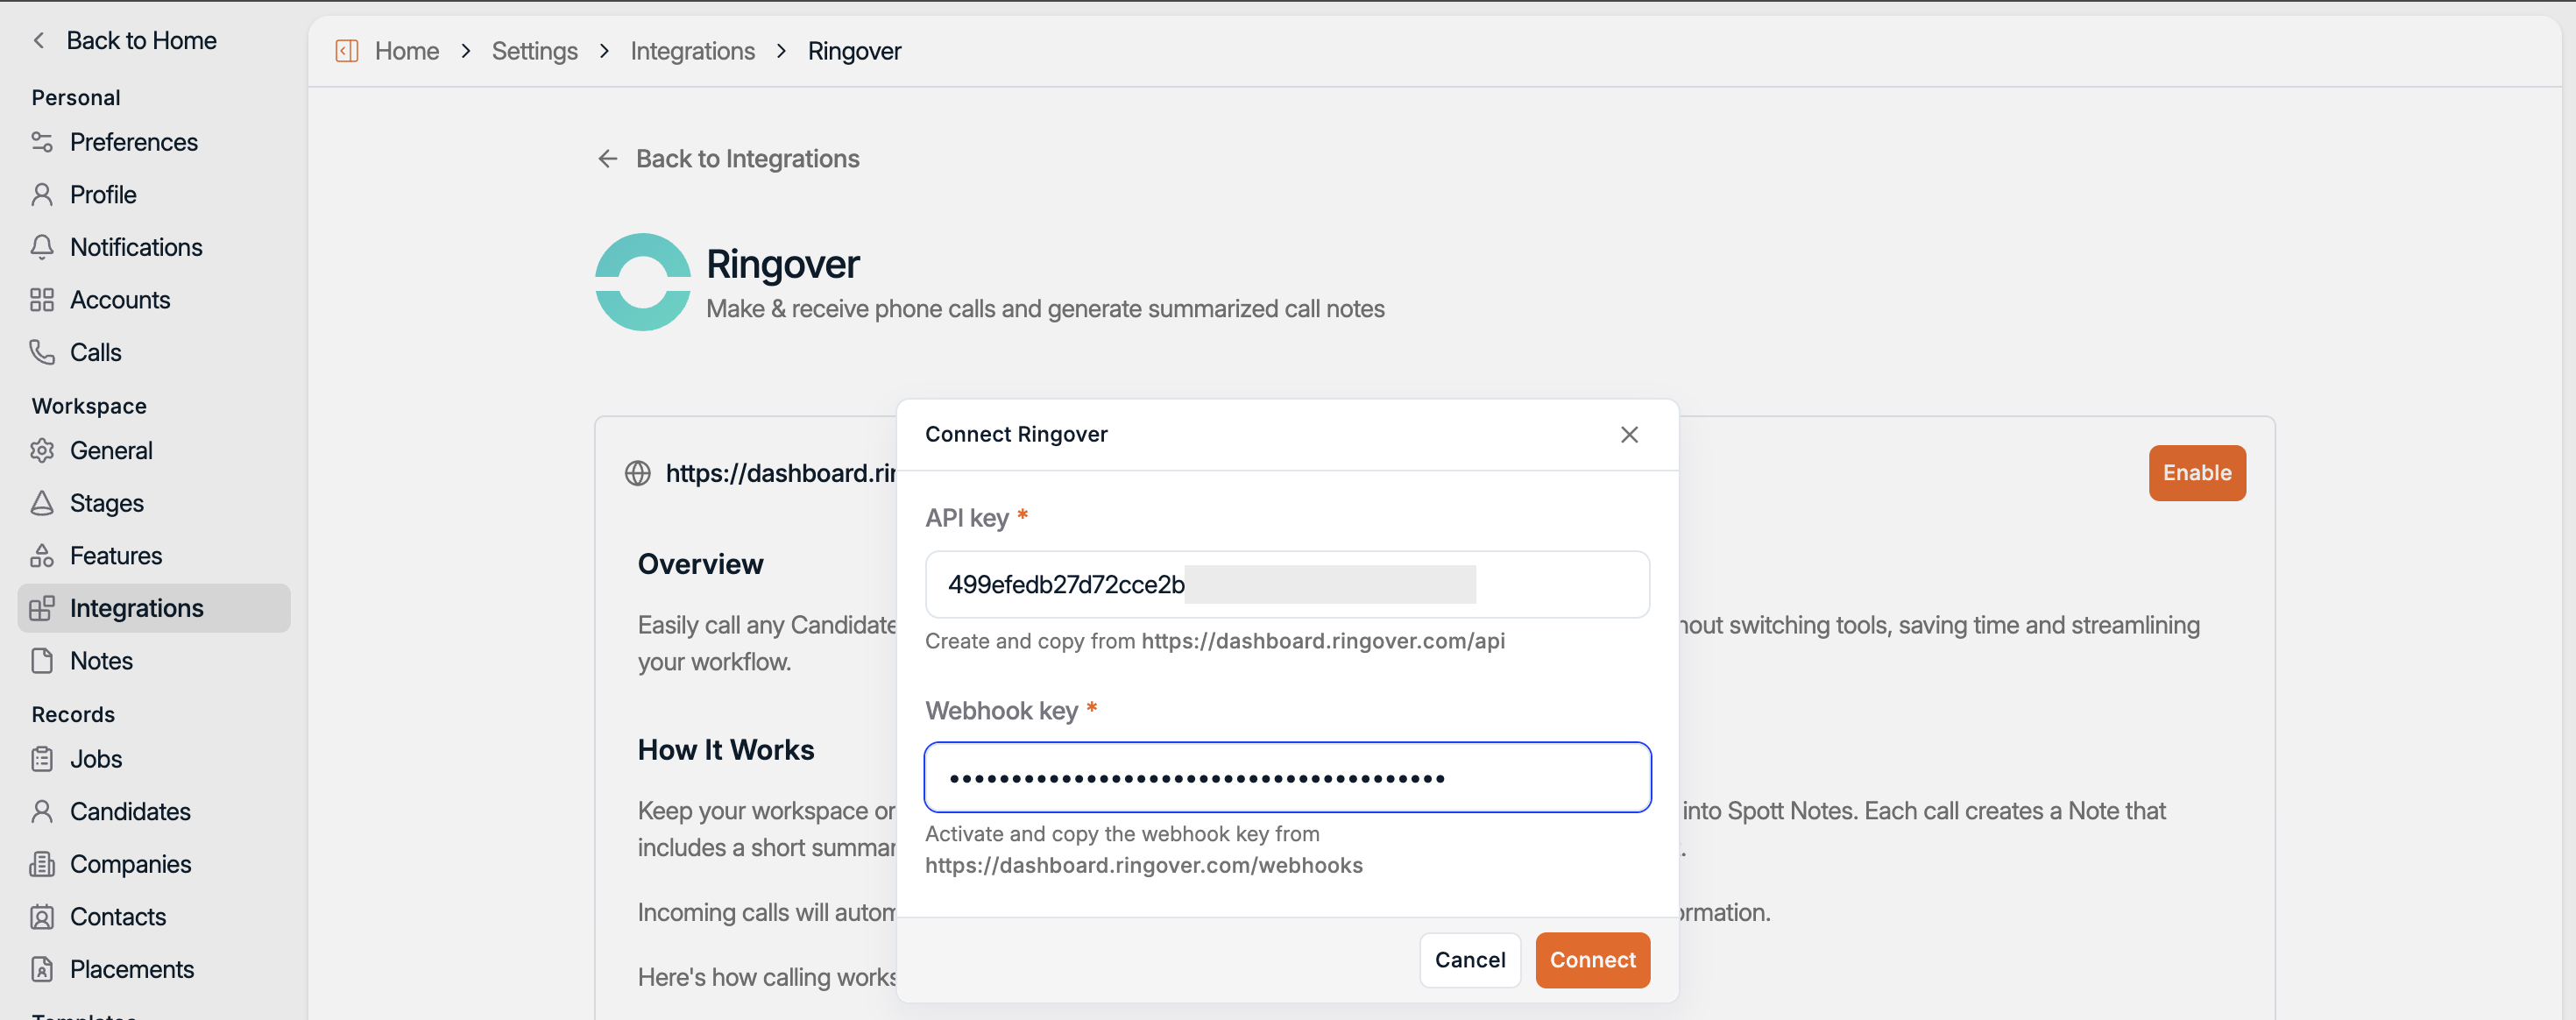Focus the API key input field
This screenshot has width=2576, height=1020.
point(1286,584)
